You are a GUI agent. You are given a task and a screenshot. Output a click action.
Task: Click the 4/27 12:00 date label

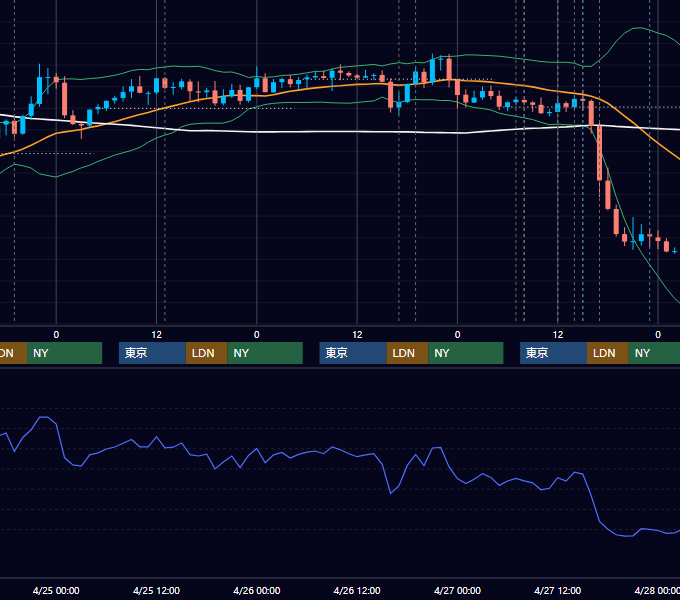558,590
